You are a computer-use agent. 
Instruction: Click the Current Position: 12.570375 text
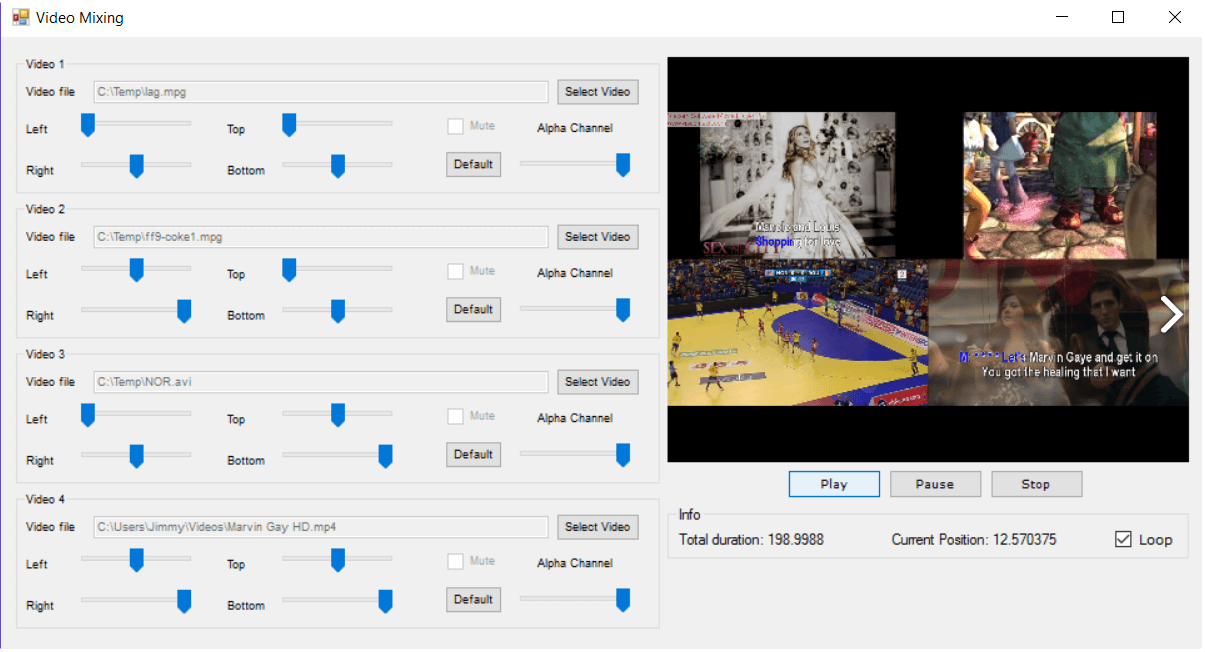coord(974,540)
